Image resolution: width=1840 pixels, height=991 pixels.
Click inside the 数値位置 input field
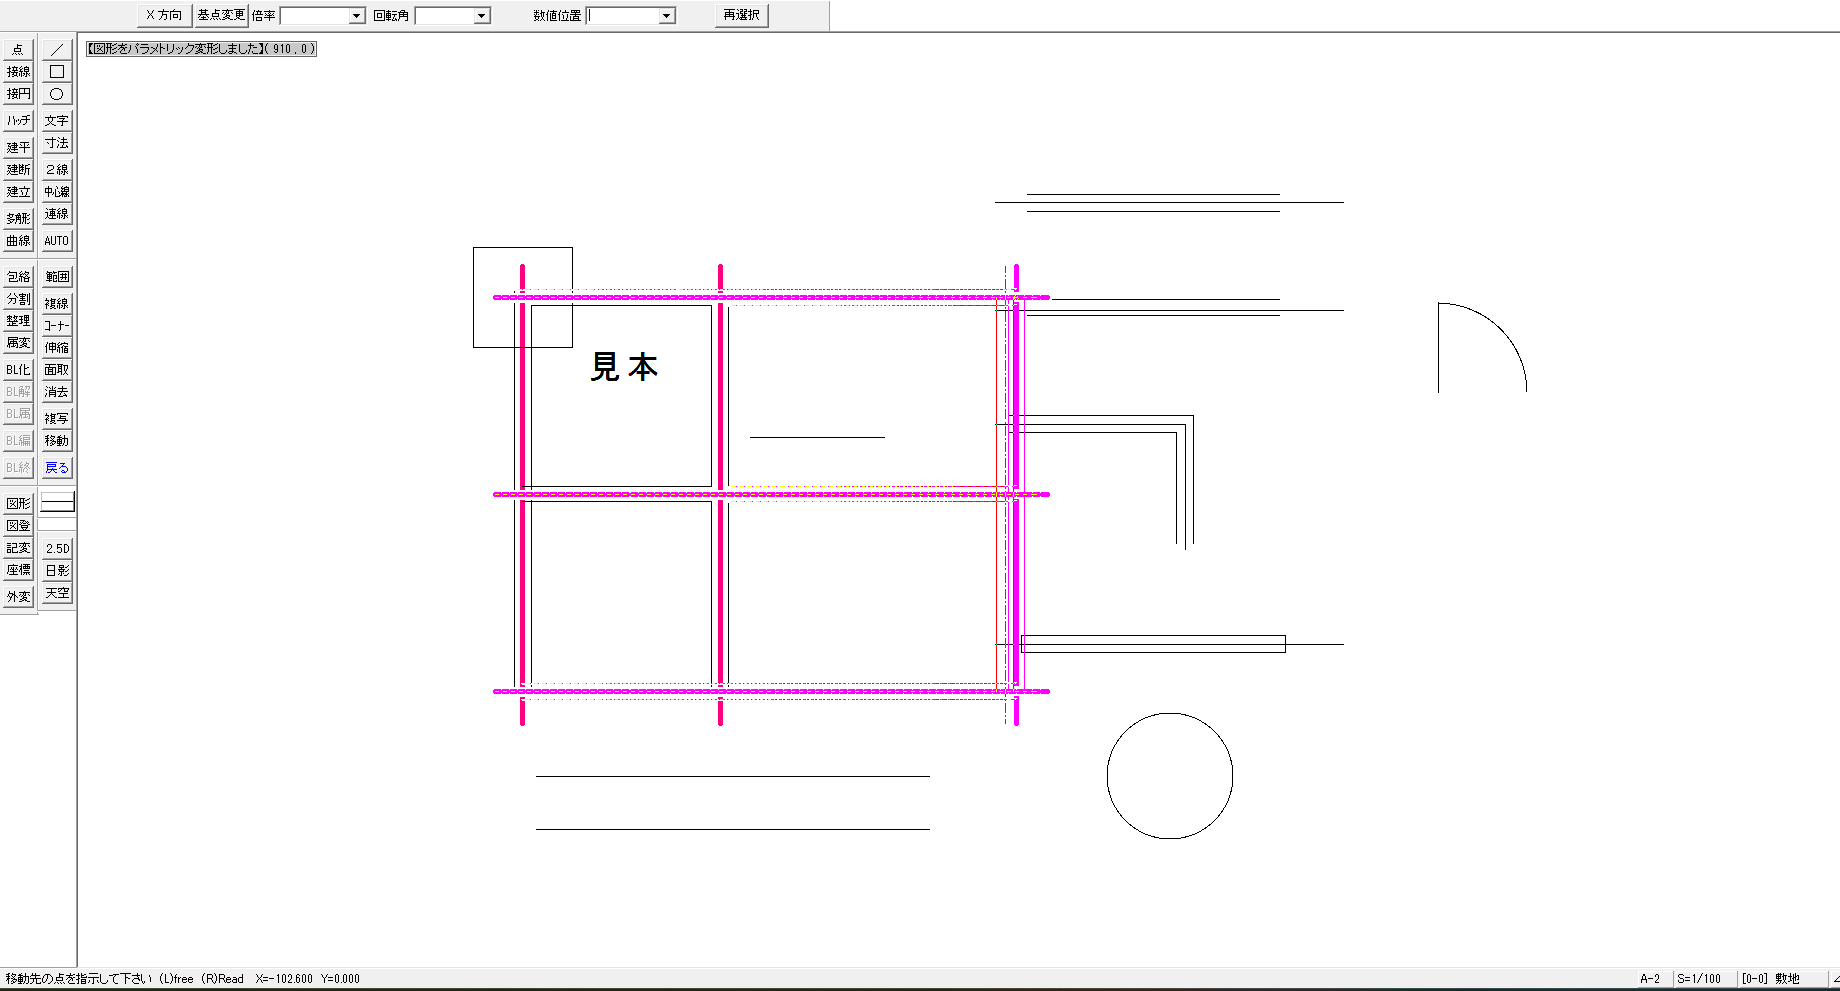pos(623,16)
